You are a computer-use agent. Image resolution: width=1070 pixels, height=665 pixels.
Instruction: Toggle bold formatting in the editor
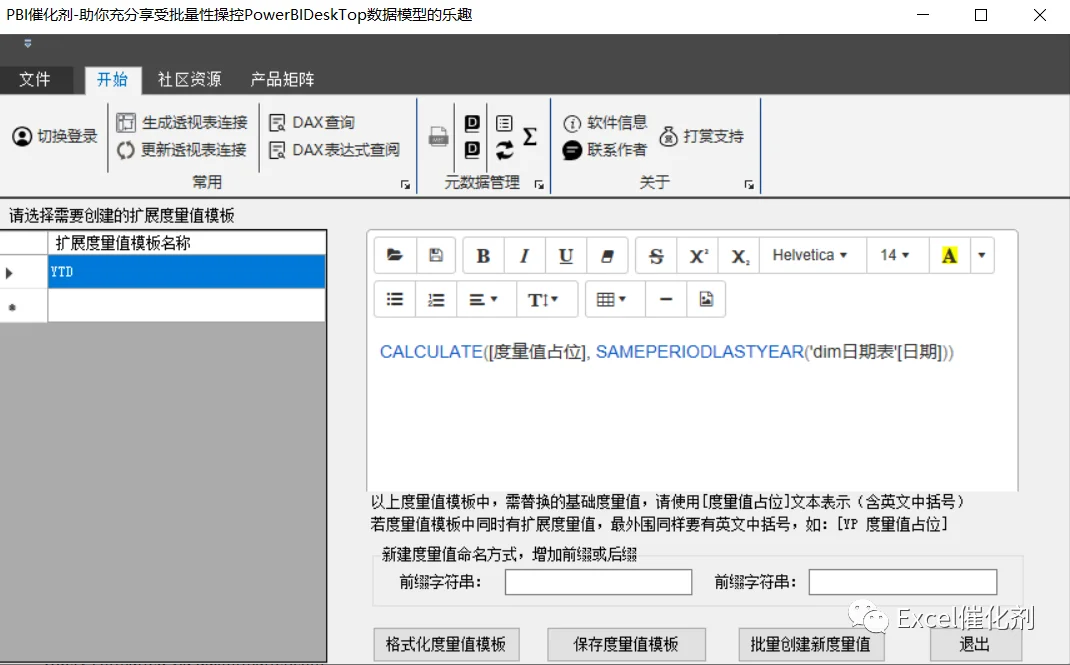483,255
